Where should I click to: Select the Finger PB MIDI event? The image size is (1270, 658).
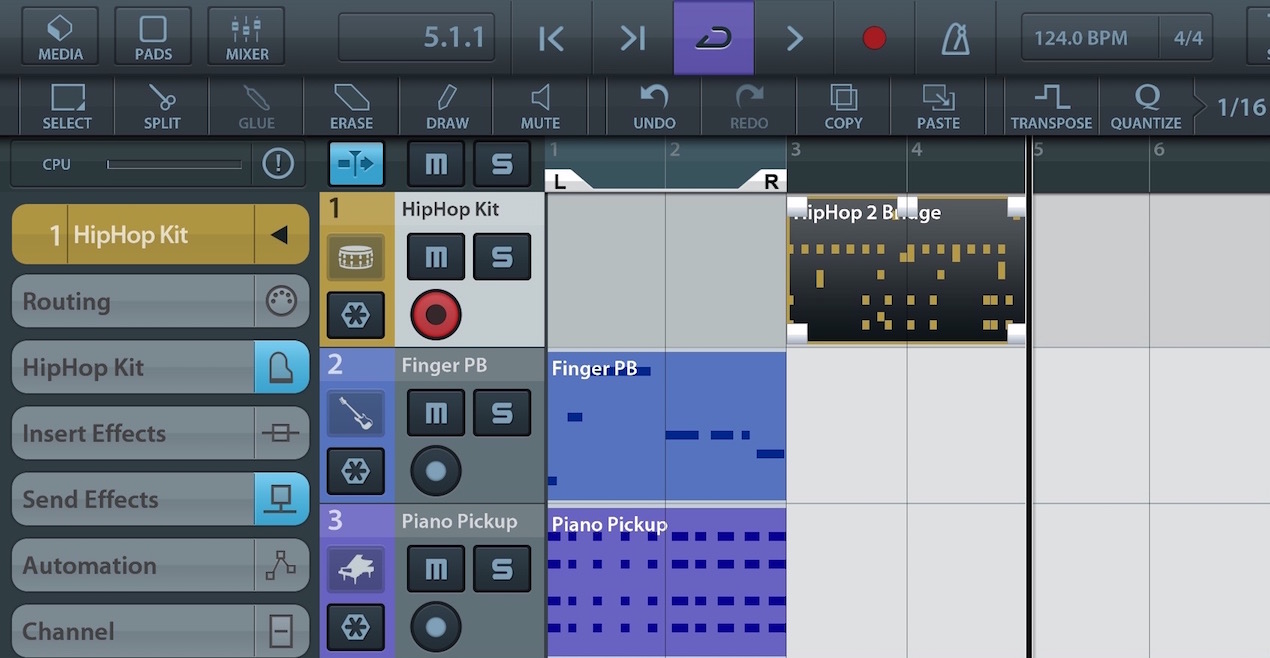click(667, 426)
